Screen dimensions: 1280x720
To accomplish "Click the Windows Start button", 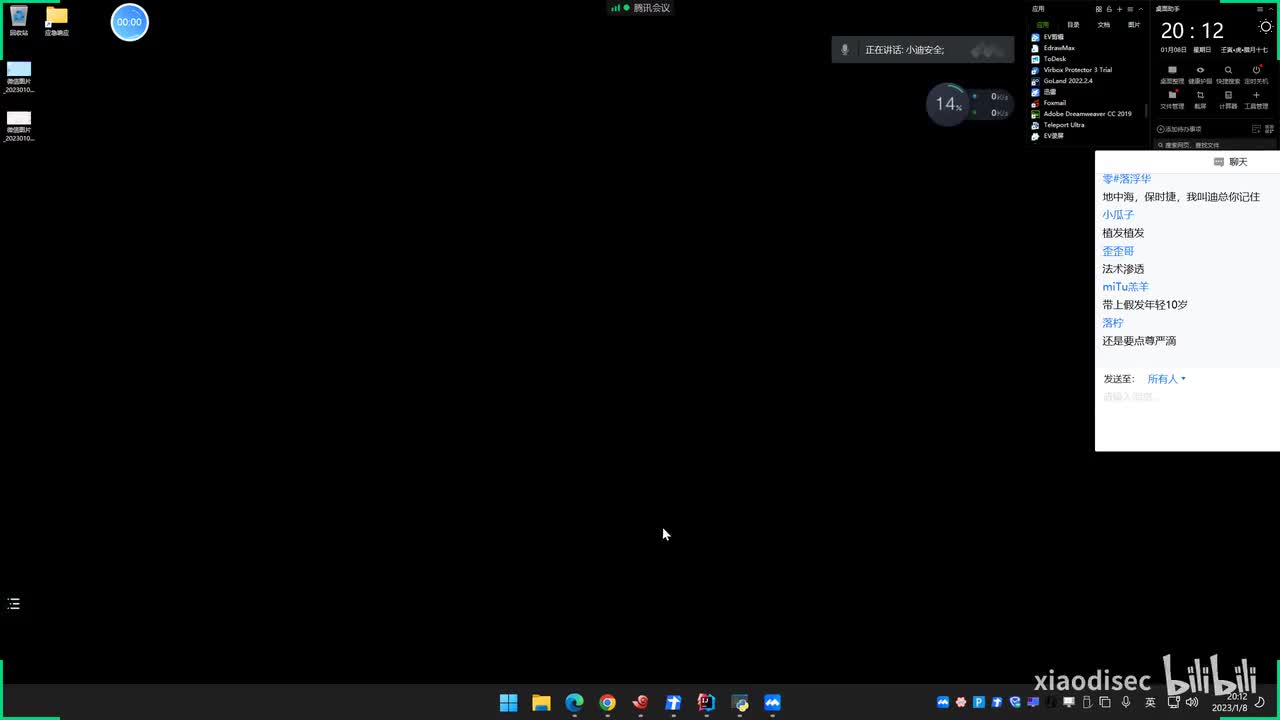I will (x=508, y=703).
